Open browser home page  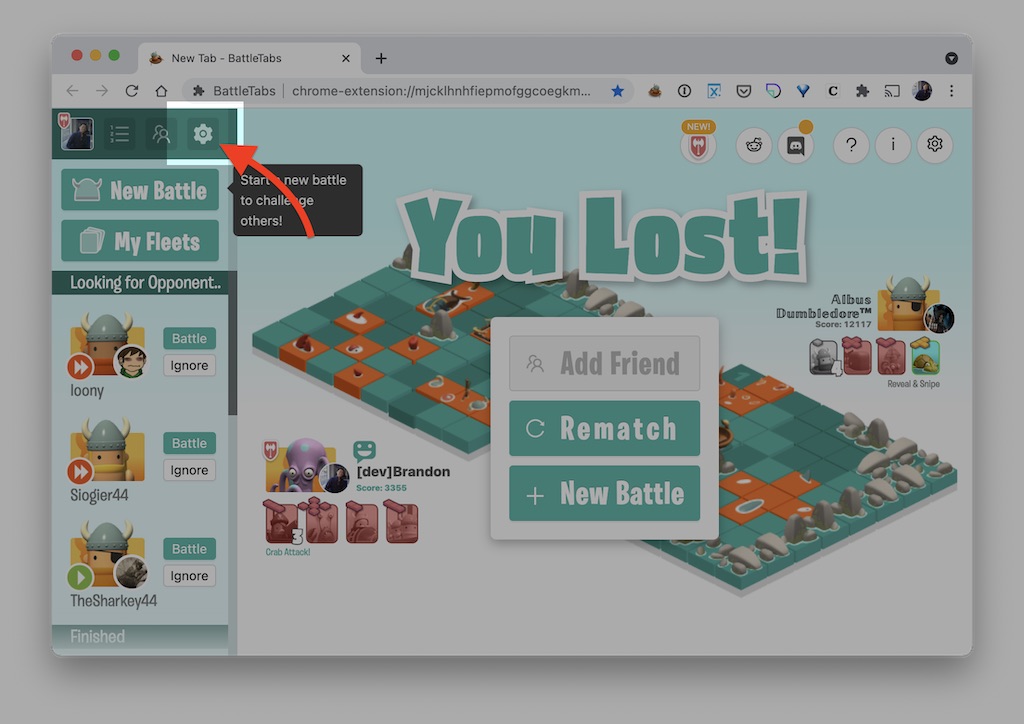[x=161, y=91]
